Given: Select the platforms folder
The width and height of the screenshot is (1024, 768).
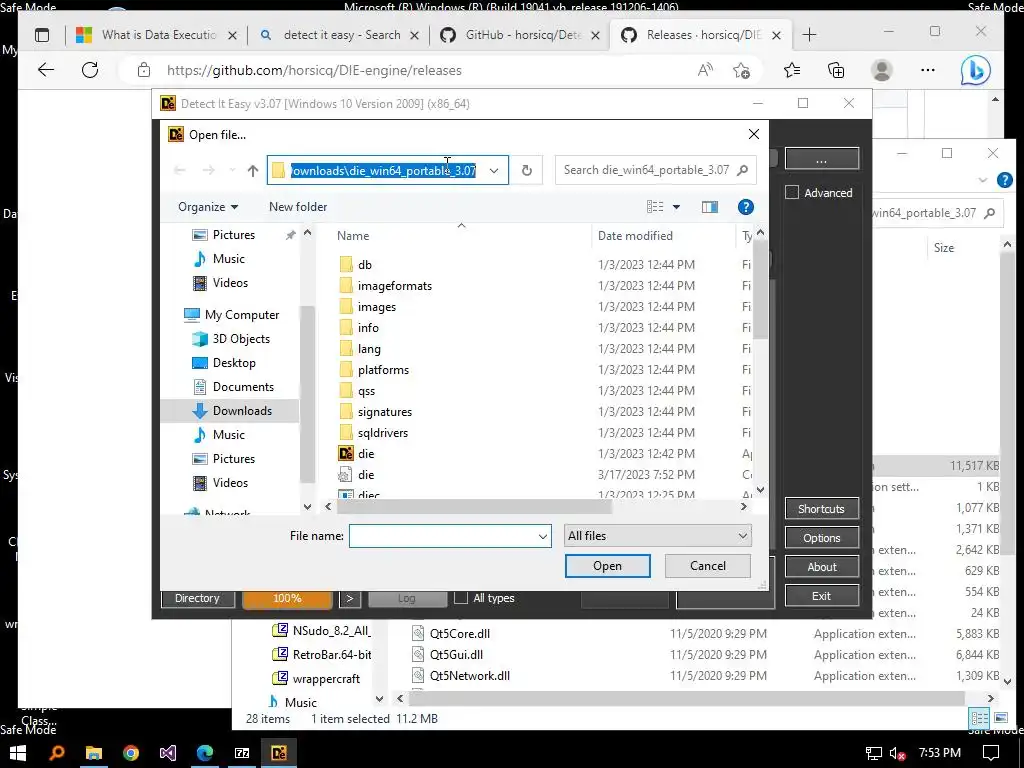Looking at the screenshot, I should pos(383,370).
